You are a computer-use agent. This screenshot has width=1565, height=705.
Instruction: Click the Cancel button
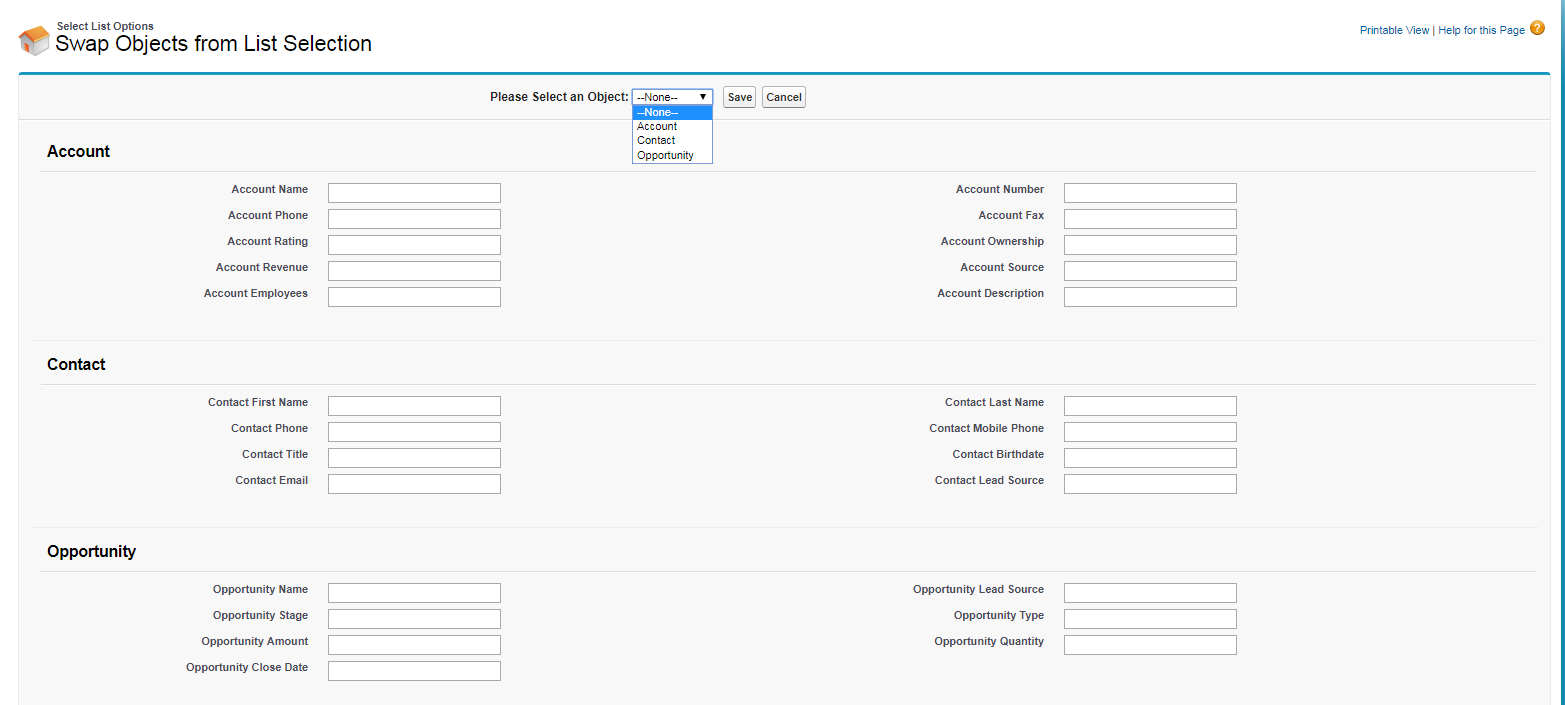pyautogui.click(x=784, y=97)
